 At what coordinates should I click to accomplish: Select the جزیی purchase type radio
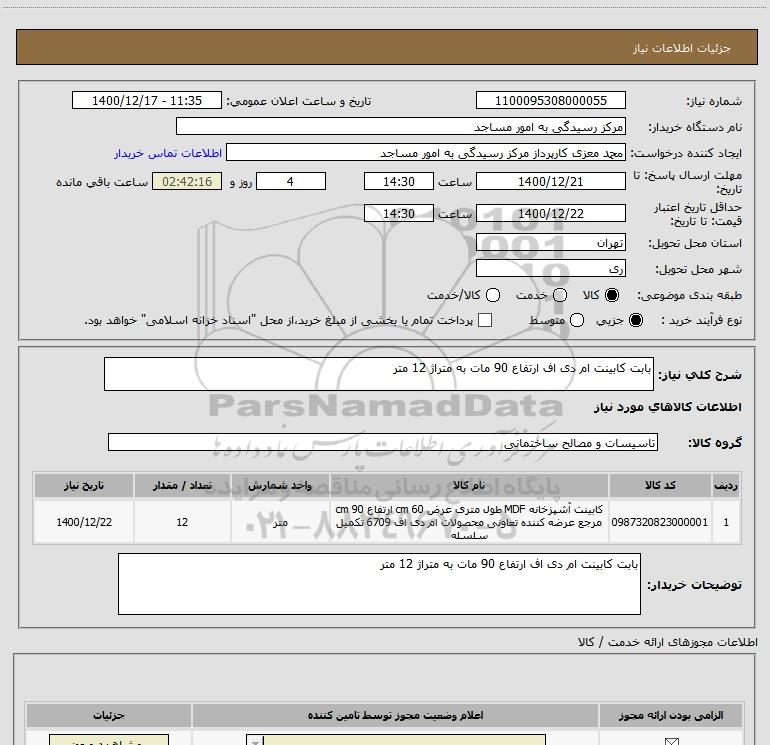tap(636, 320)
